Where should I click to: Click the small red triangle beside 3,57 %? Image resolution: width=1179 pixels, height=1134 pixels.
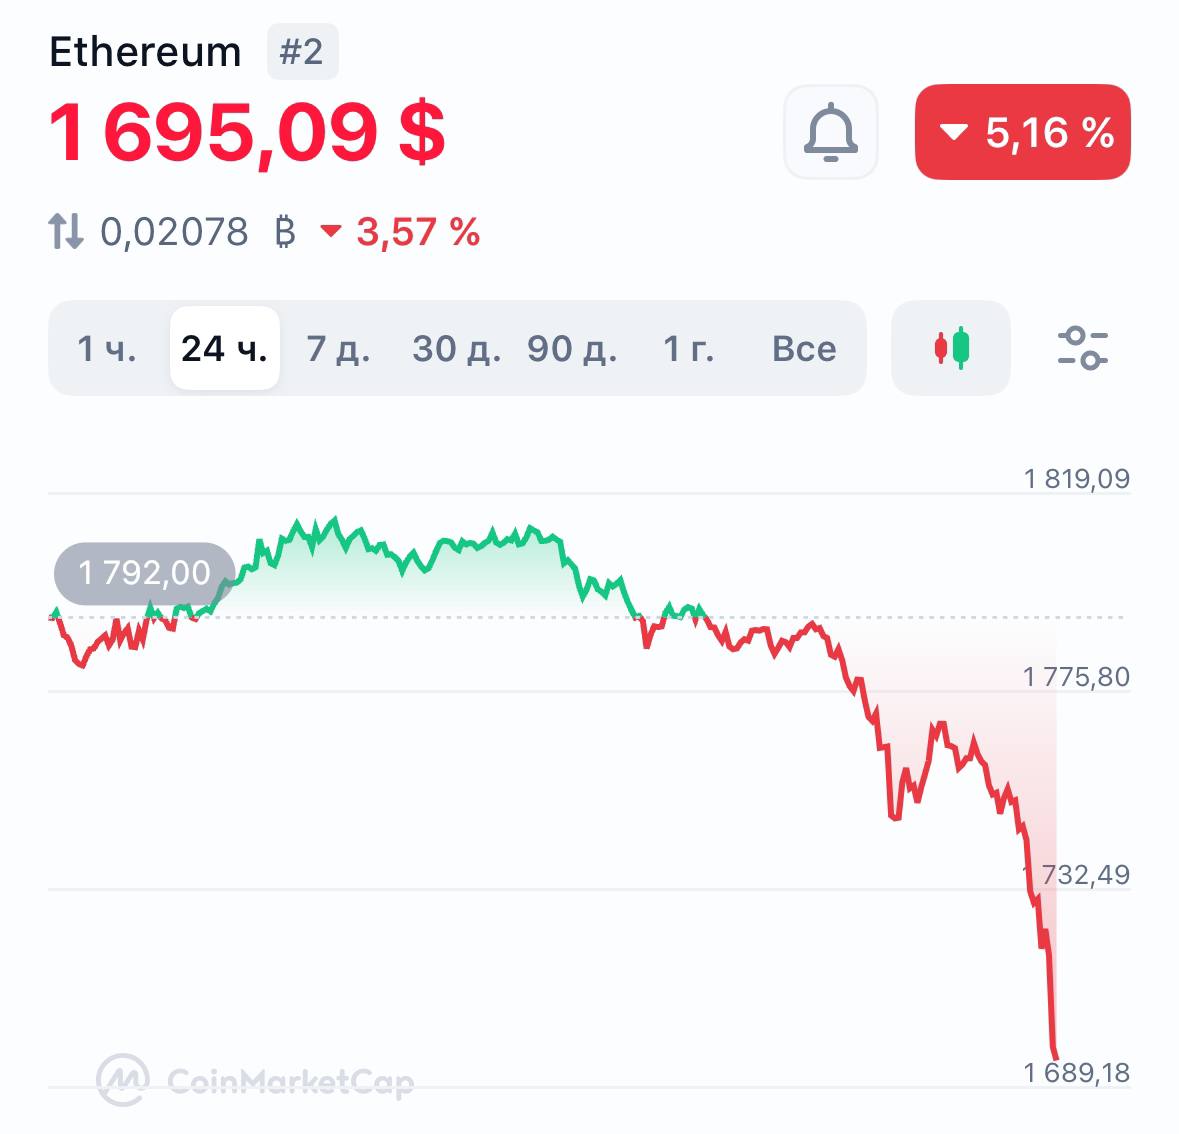click(x=331, y=230)
